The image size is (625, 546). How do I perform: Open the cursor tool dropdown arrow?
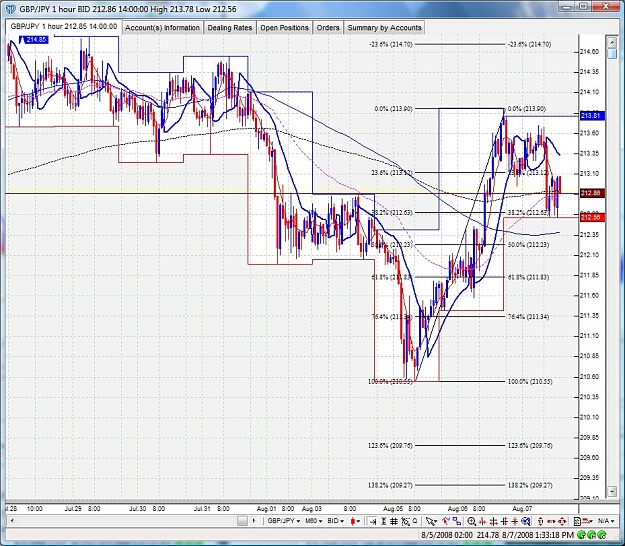(435, 521)
